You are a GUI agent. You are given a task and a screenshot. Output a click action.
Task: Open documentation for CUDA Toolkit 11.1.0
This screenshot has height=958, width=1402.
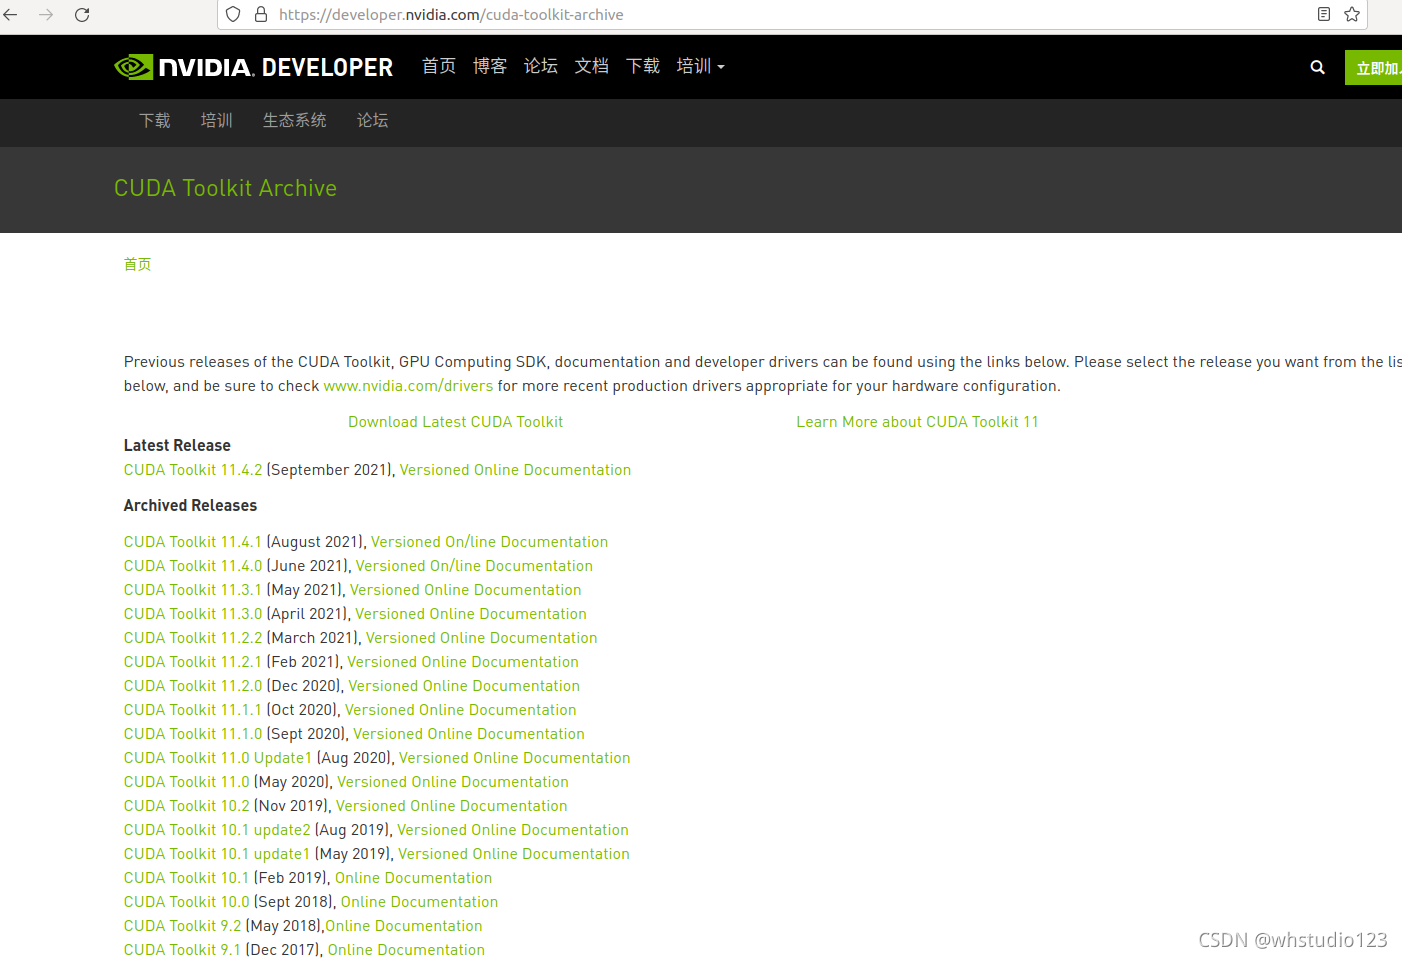pos(469,734)
